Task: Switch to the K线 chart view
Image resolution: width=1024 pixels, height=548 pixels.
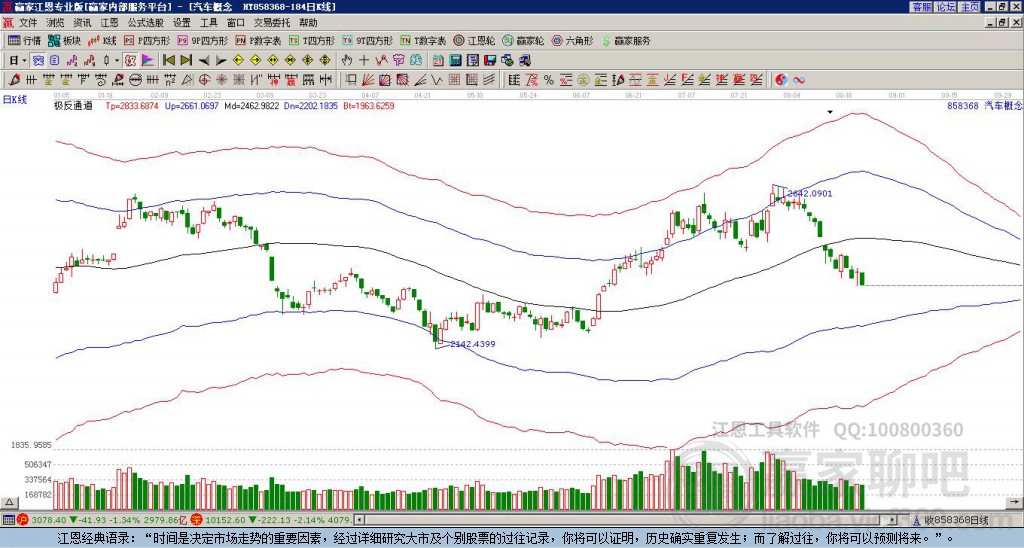Action: tap(102, 40)
